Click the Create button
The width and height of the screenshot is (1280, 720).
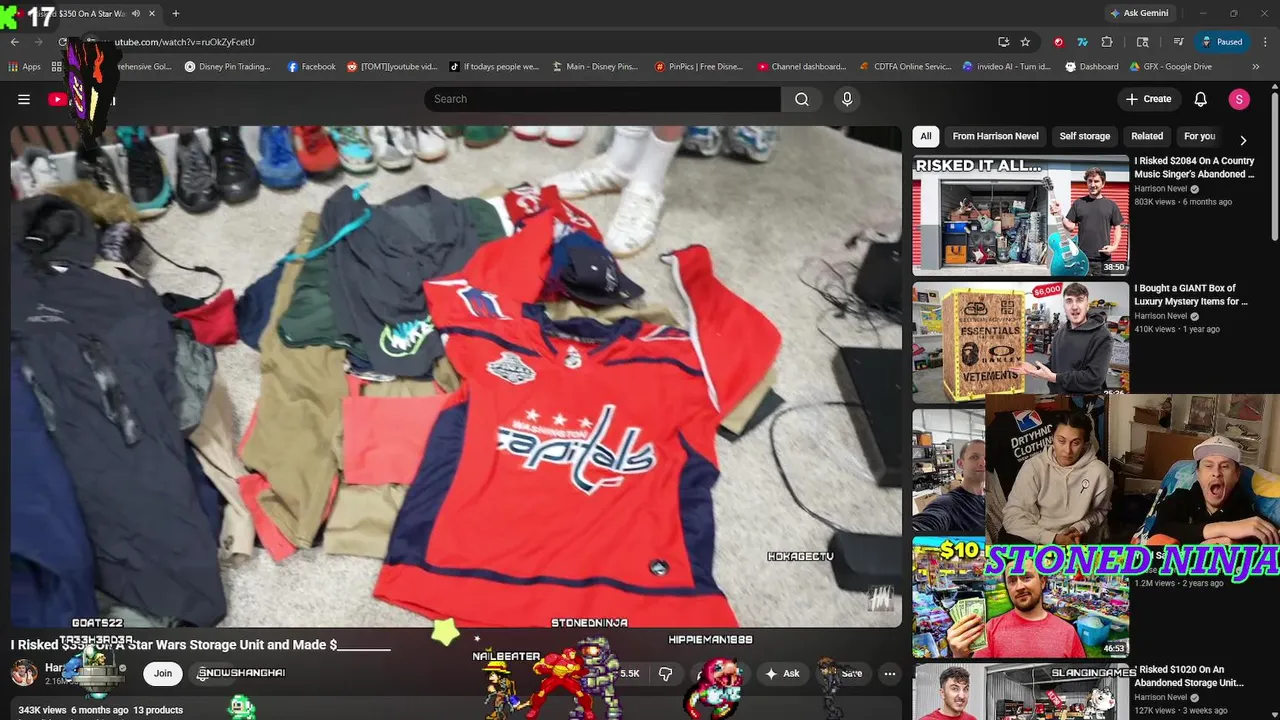coord(1148,99)
